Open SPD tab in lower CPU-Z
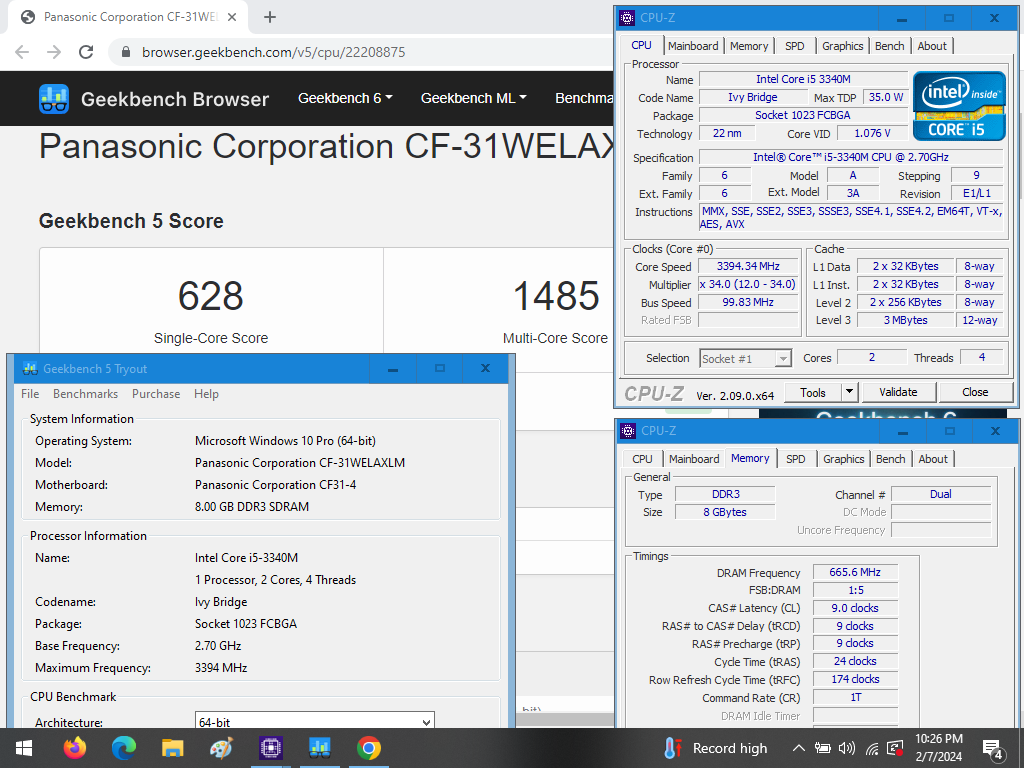Screen dimensions: 1024x768 (795, 459)
